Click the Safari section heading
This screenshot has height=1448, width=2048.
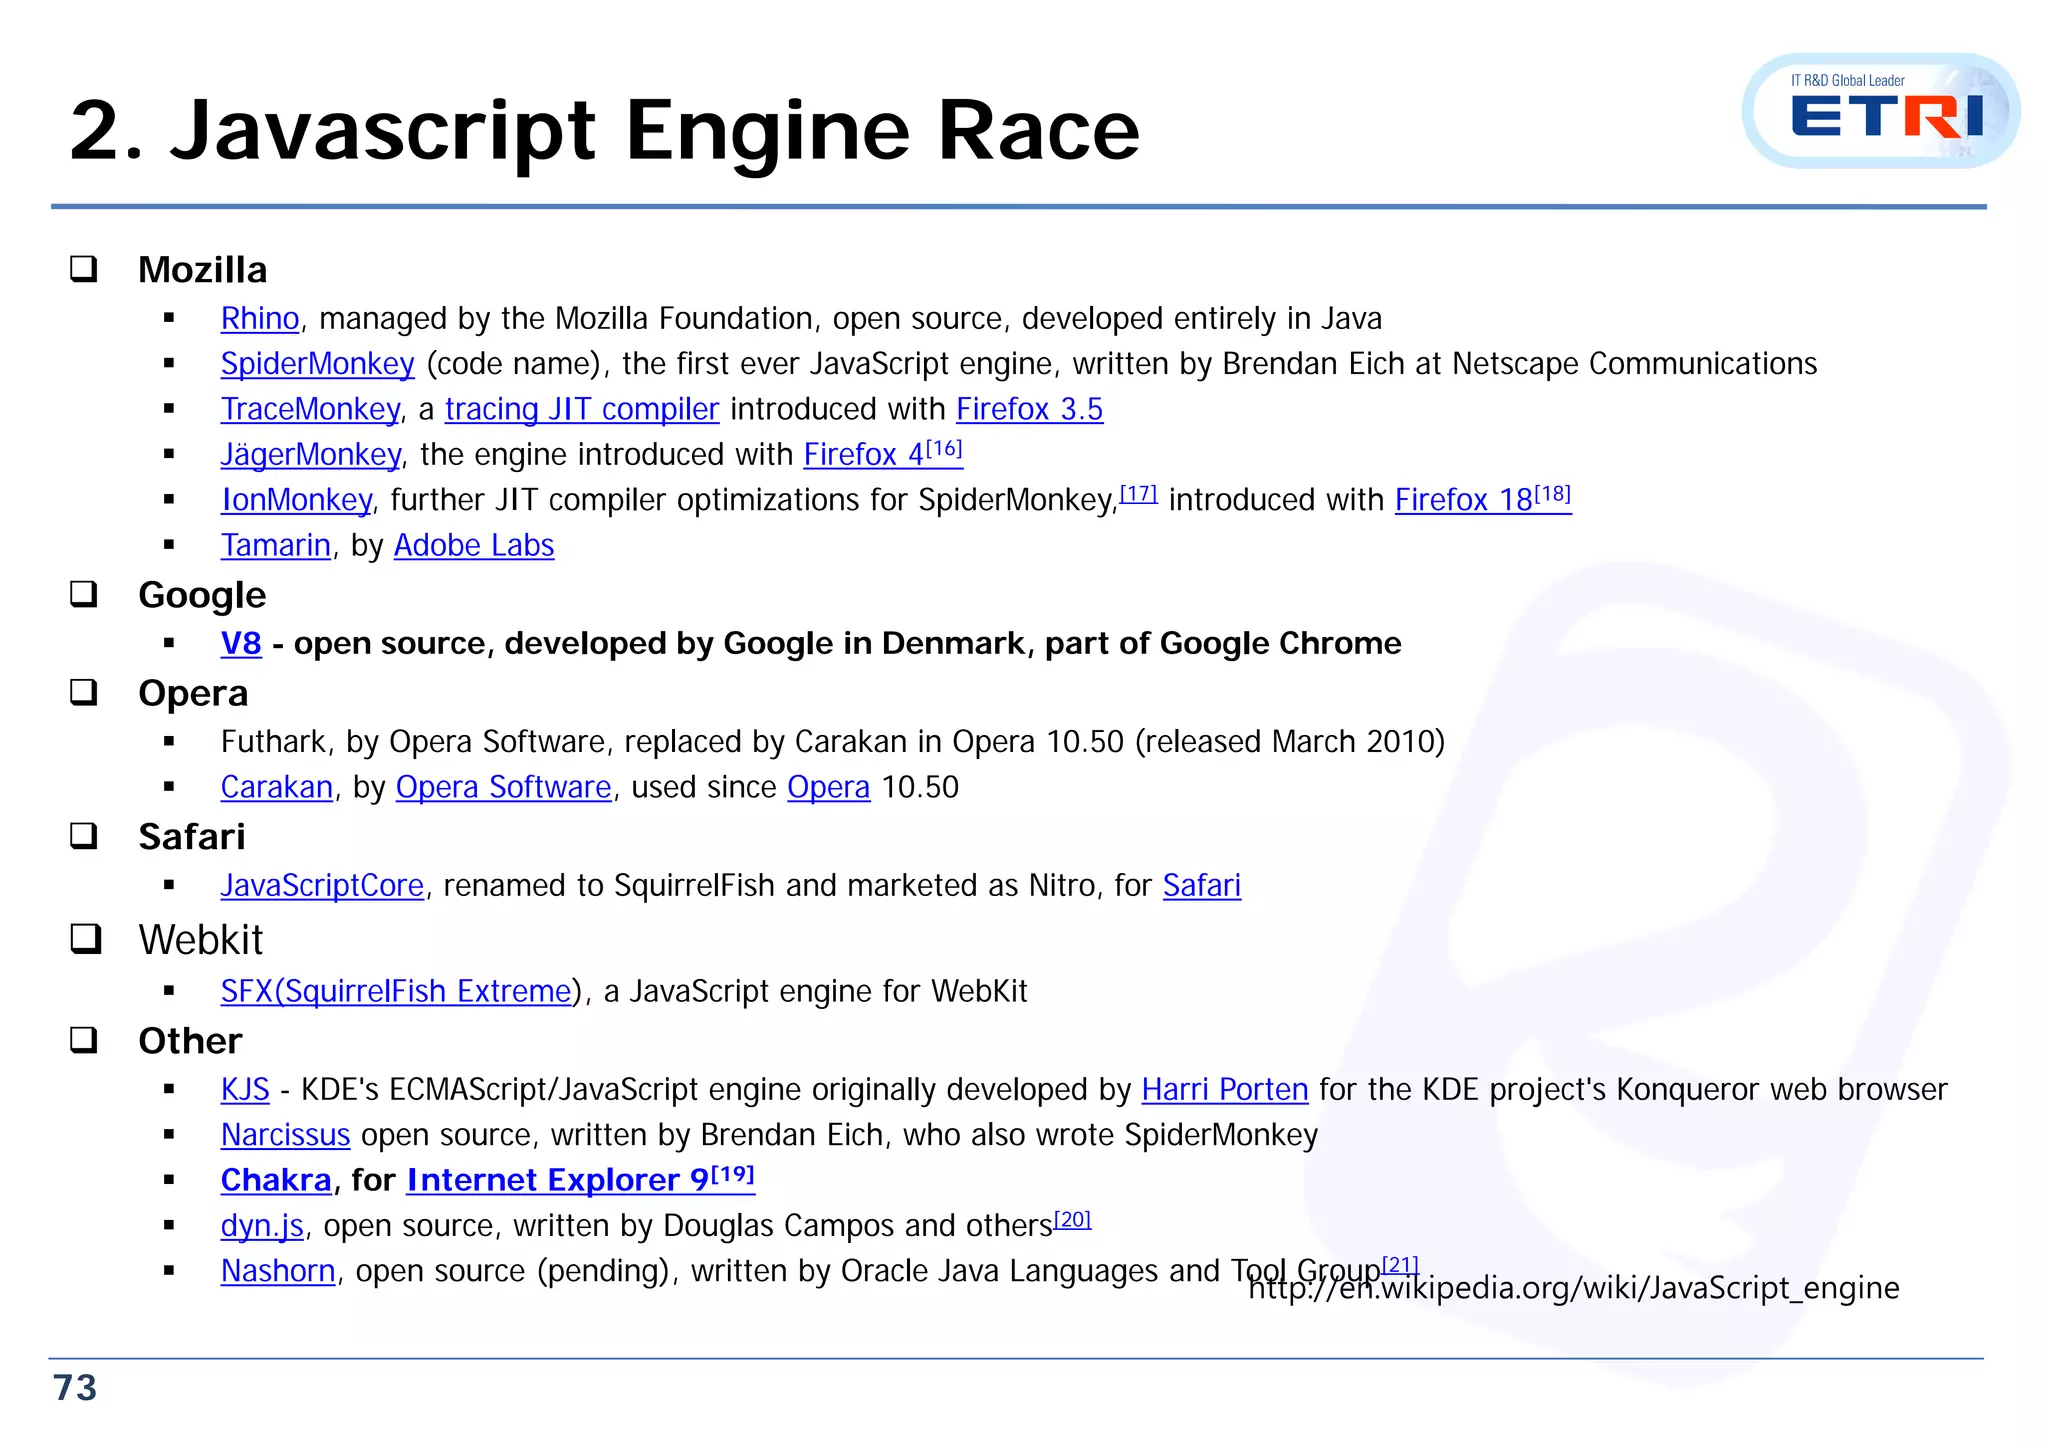point(192,837)
